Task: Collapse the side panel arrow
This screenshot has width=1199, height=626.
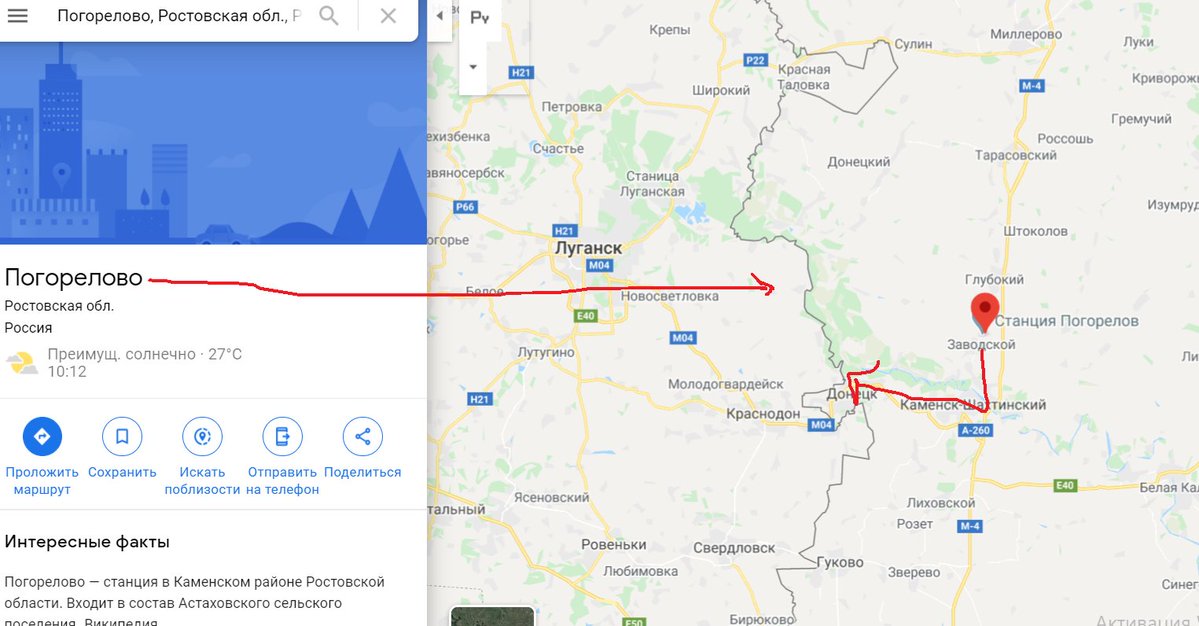Action: click(x=440, y=15)
